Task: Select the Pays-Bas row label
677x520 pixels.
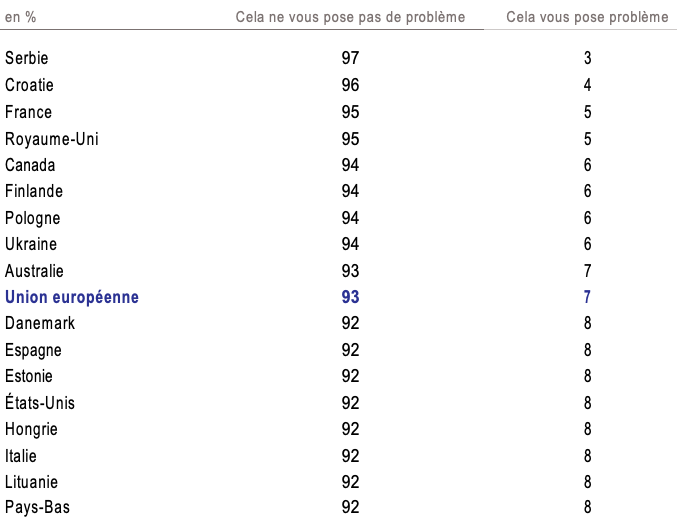Action: (x=38, y=507)
